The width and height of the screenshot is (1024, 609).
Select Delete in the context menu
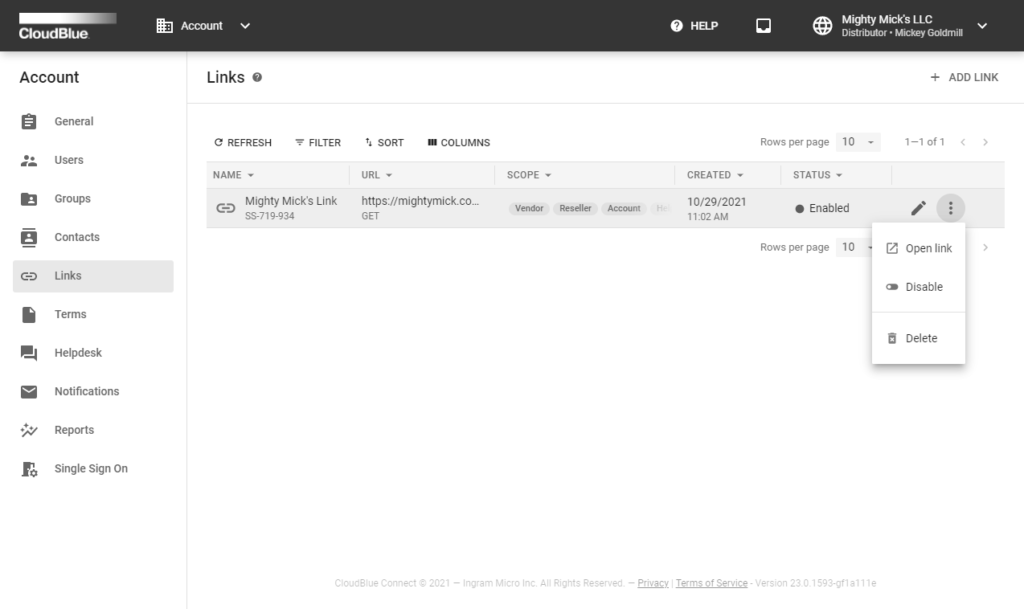pos(920,338)
